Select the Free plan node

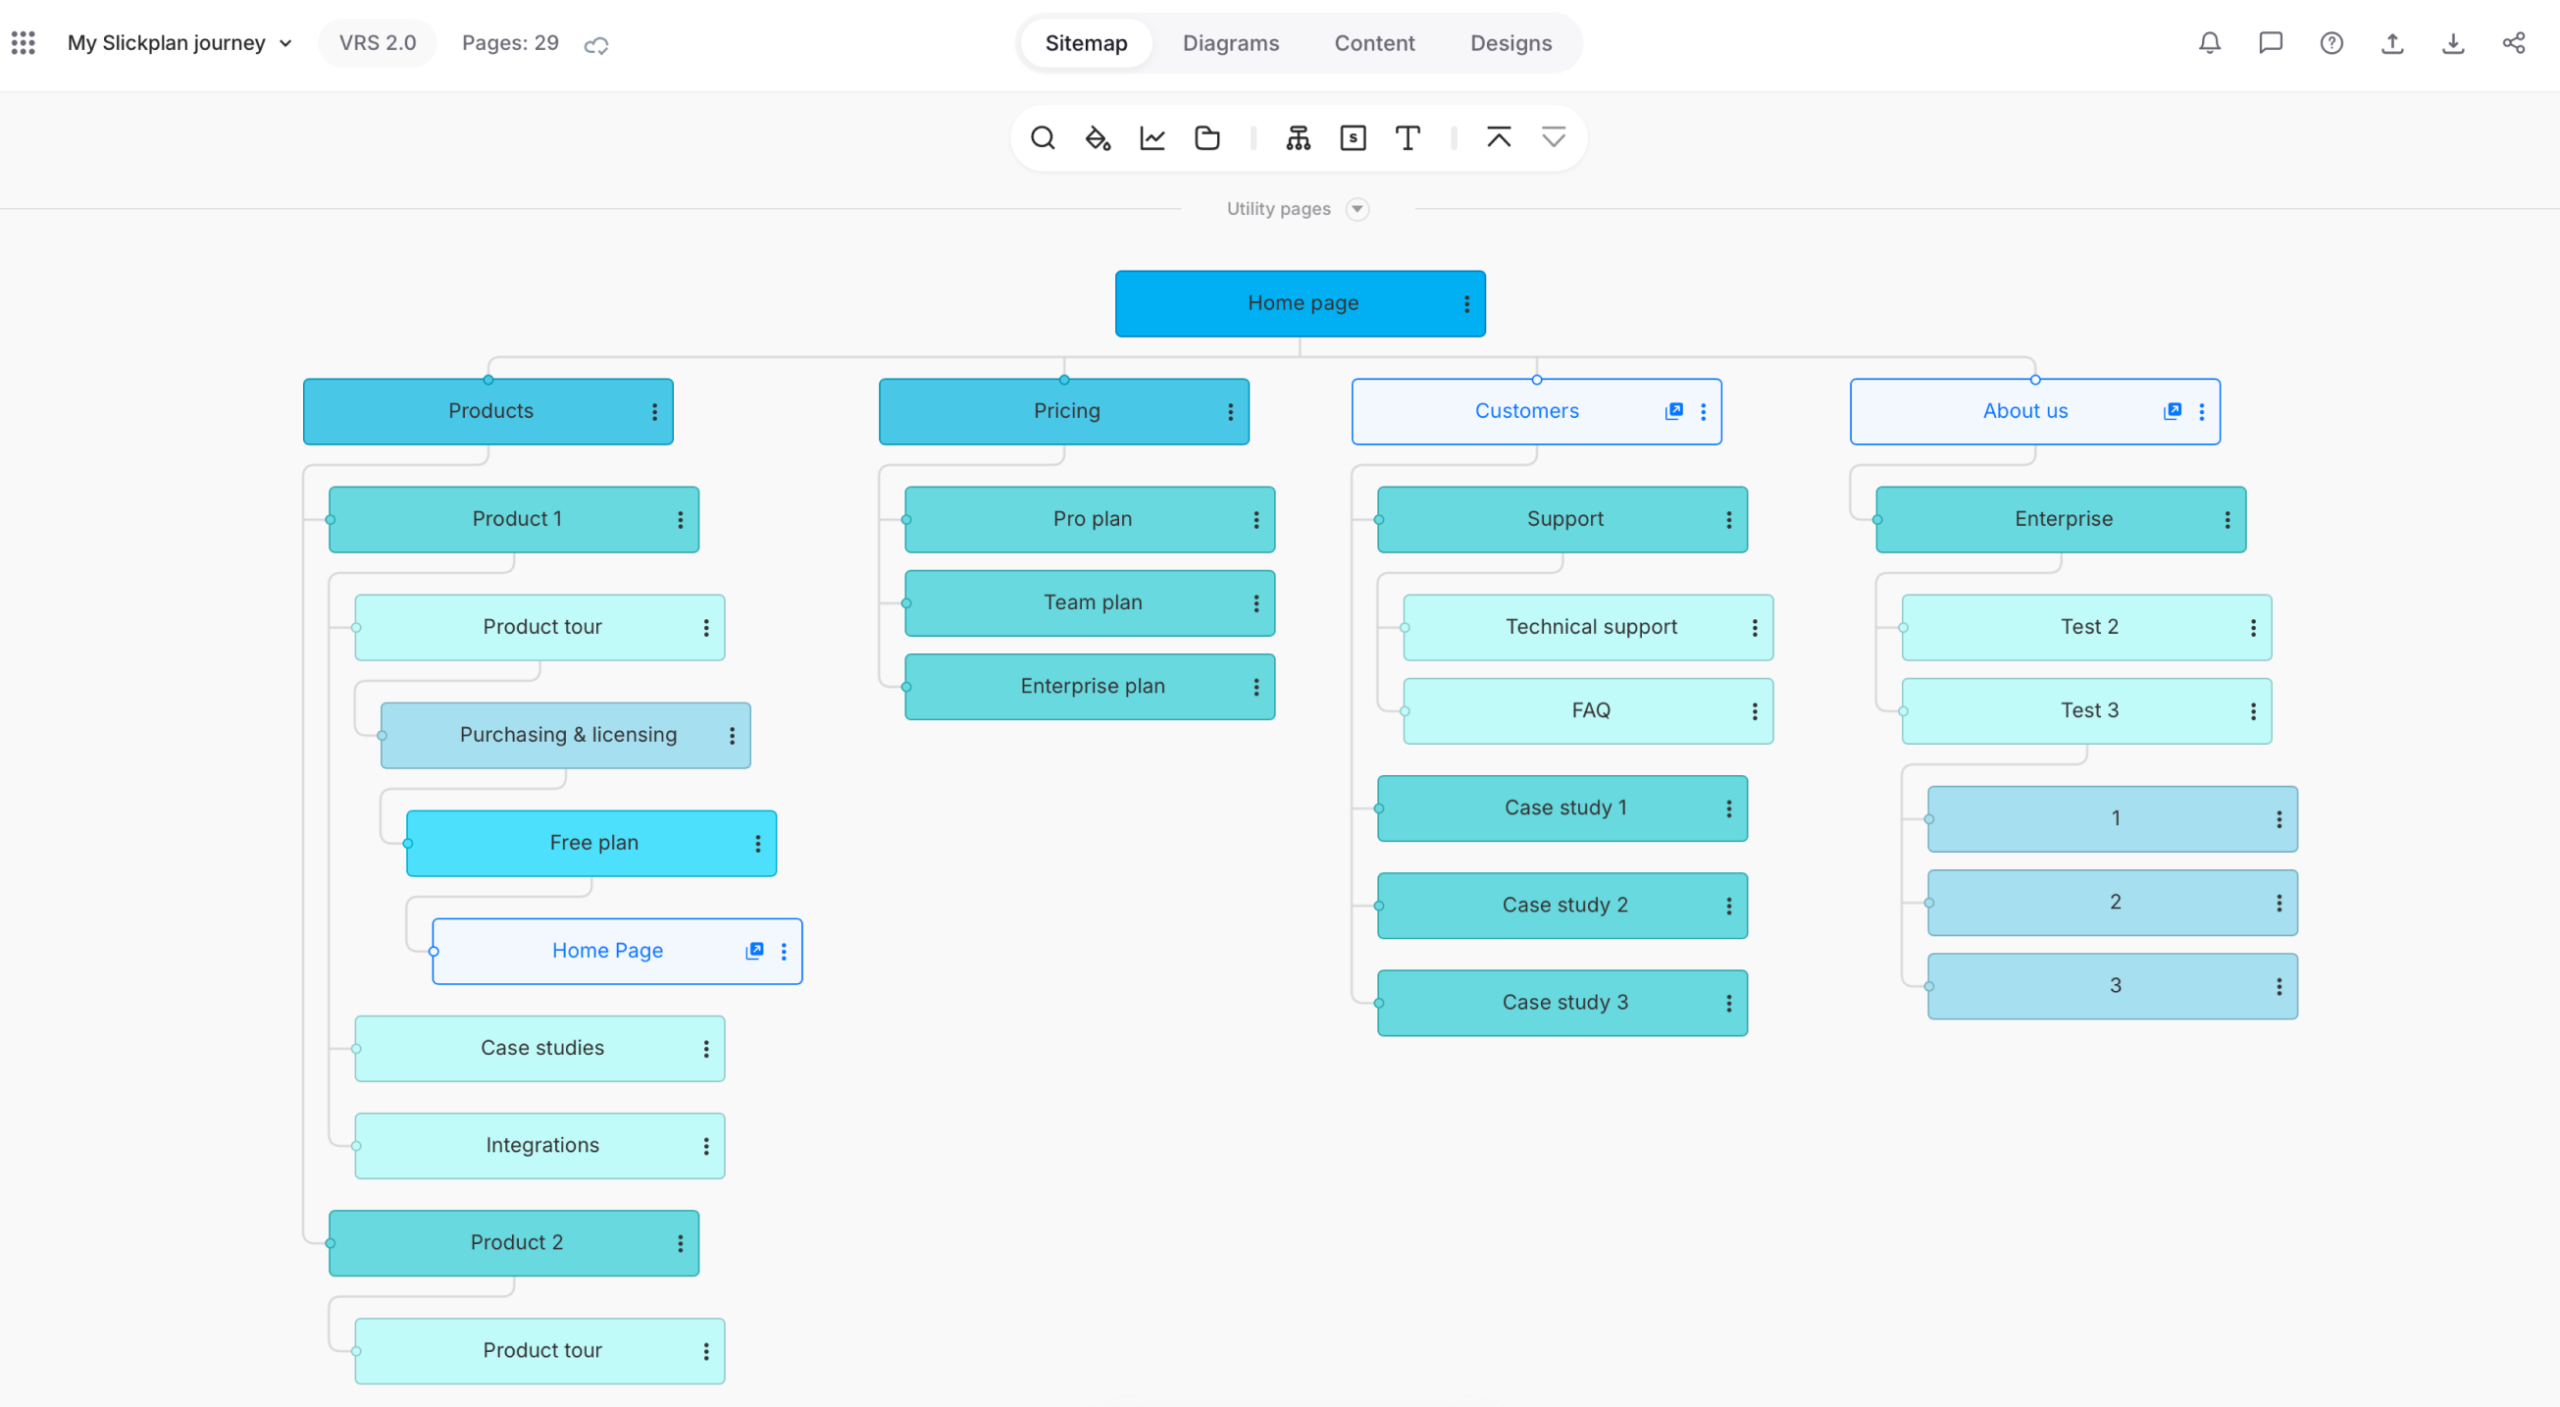pyautogui.click(x=591, y=844)
